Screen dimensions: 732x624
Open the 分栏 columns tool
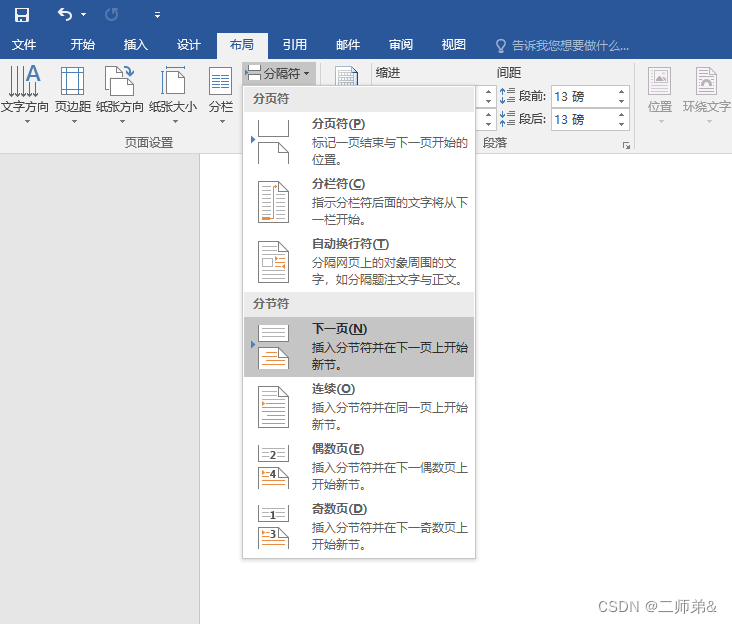click(221, 89)
